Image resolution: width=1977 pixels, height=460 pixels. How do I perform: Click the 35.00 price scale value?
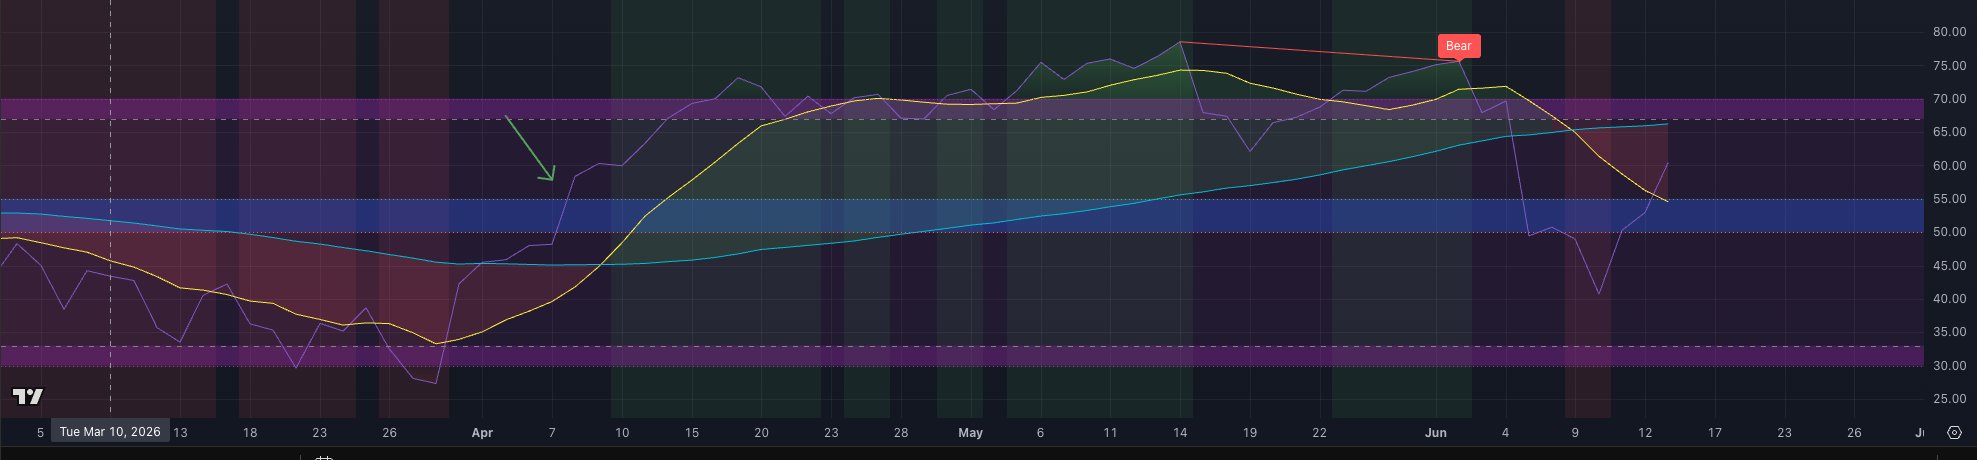tap(1949, 332)
